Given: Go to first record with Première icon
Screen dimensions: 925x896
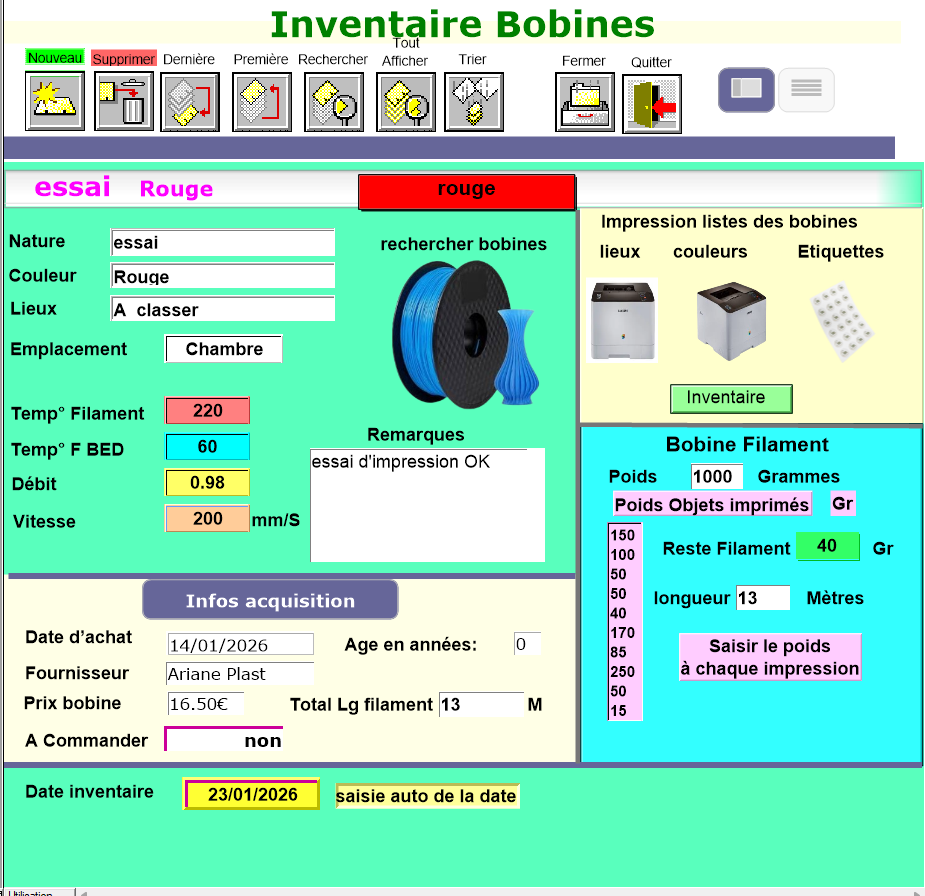Looking at the screenshot, I should (262, 101).
